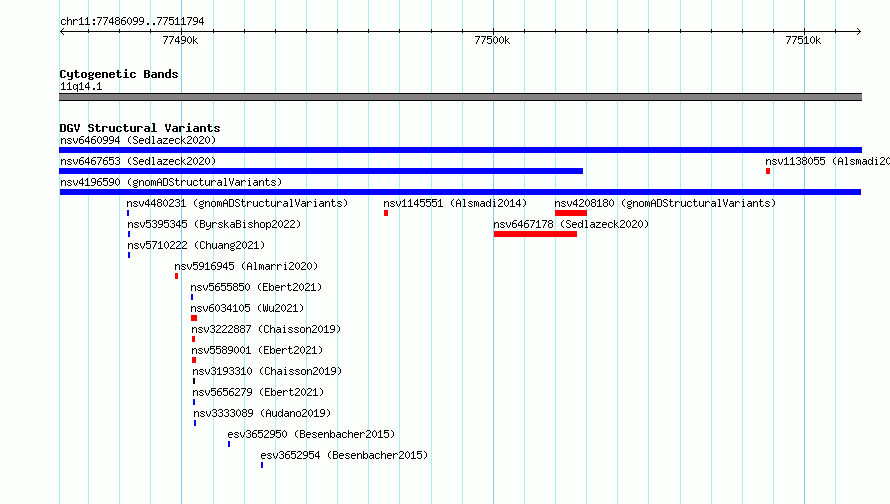This screenshot has width=890, height=504.
Task: Click nsv5656279 (Ebert2021) label
Action: pos(258,392)
